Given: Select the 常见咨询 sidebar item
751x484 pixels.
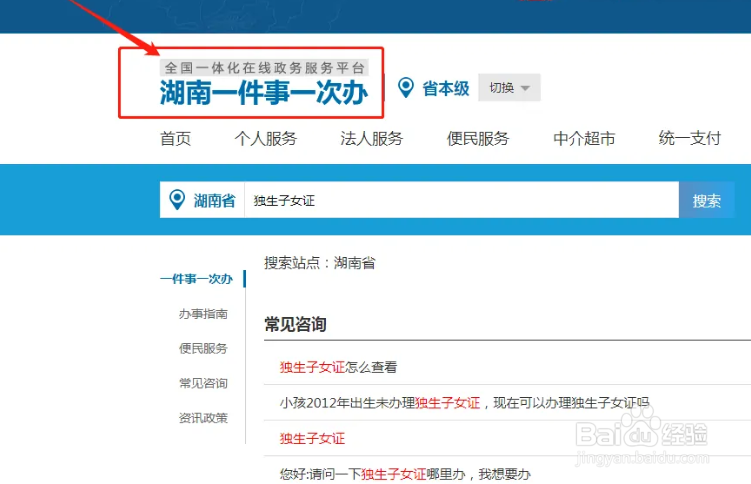Looking at the screenshot, I should [x=203, y=383].
